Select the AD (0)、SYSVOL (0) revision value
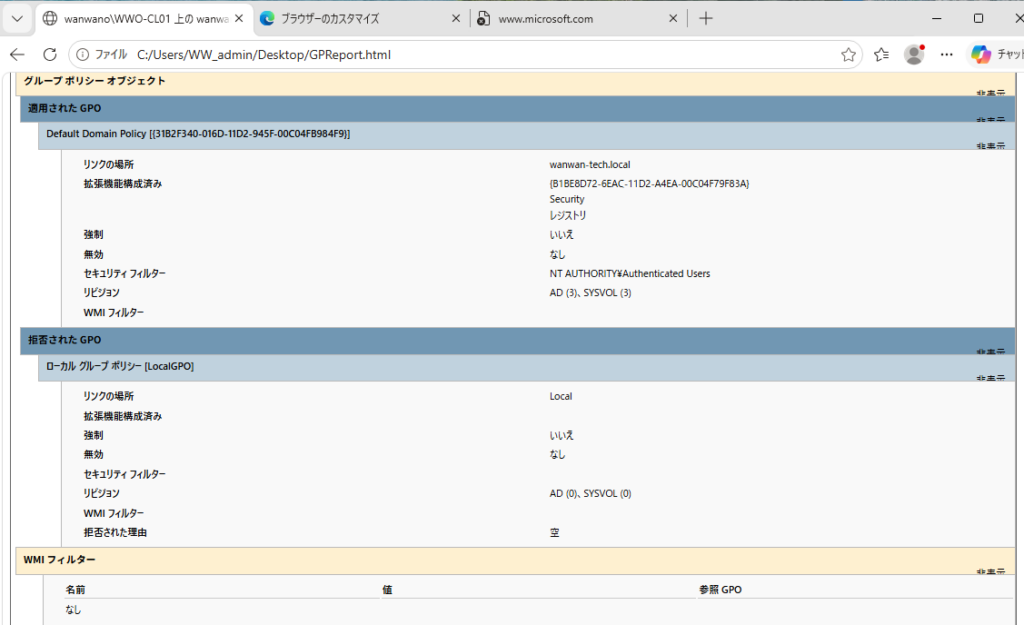1024x625 pixels. point(590,494)
